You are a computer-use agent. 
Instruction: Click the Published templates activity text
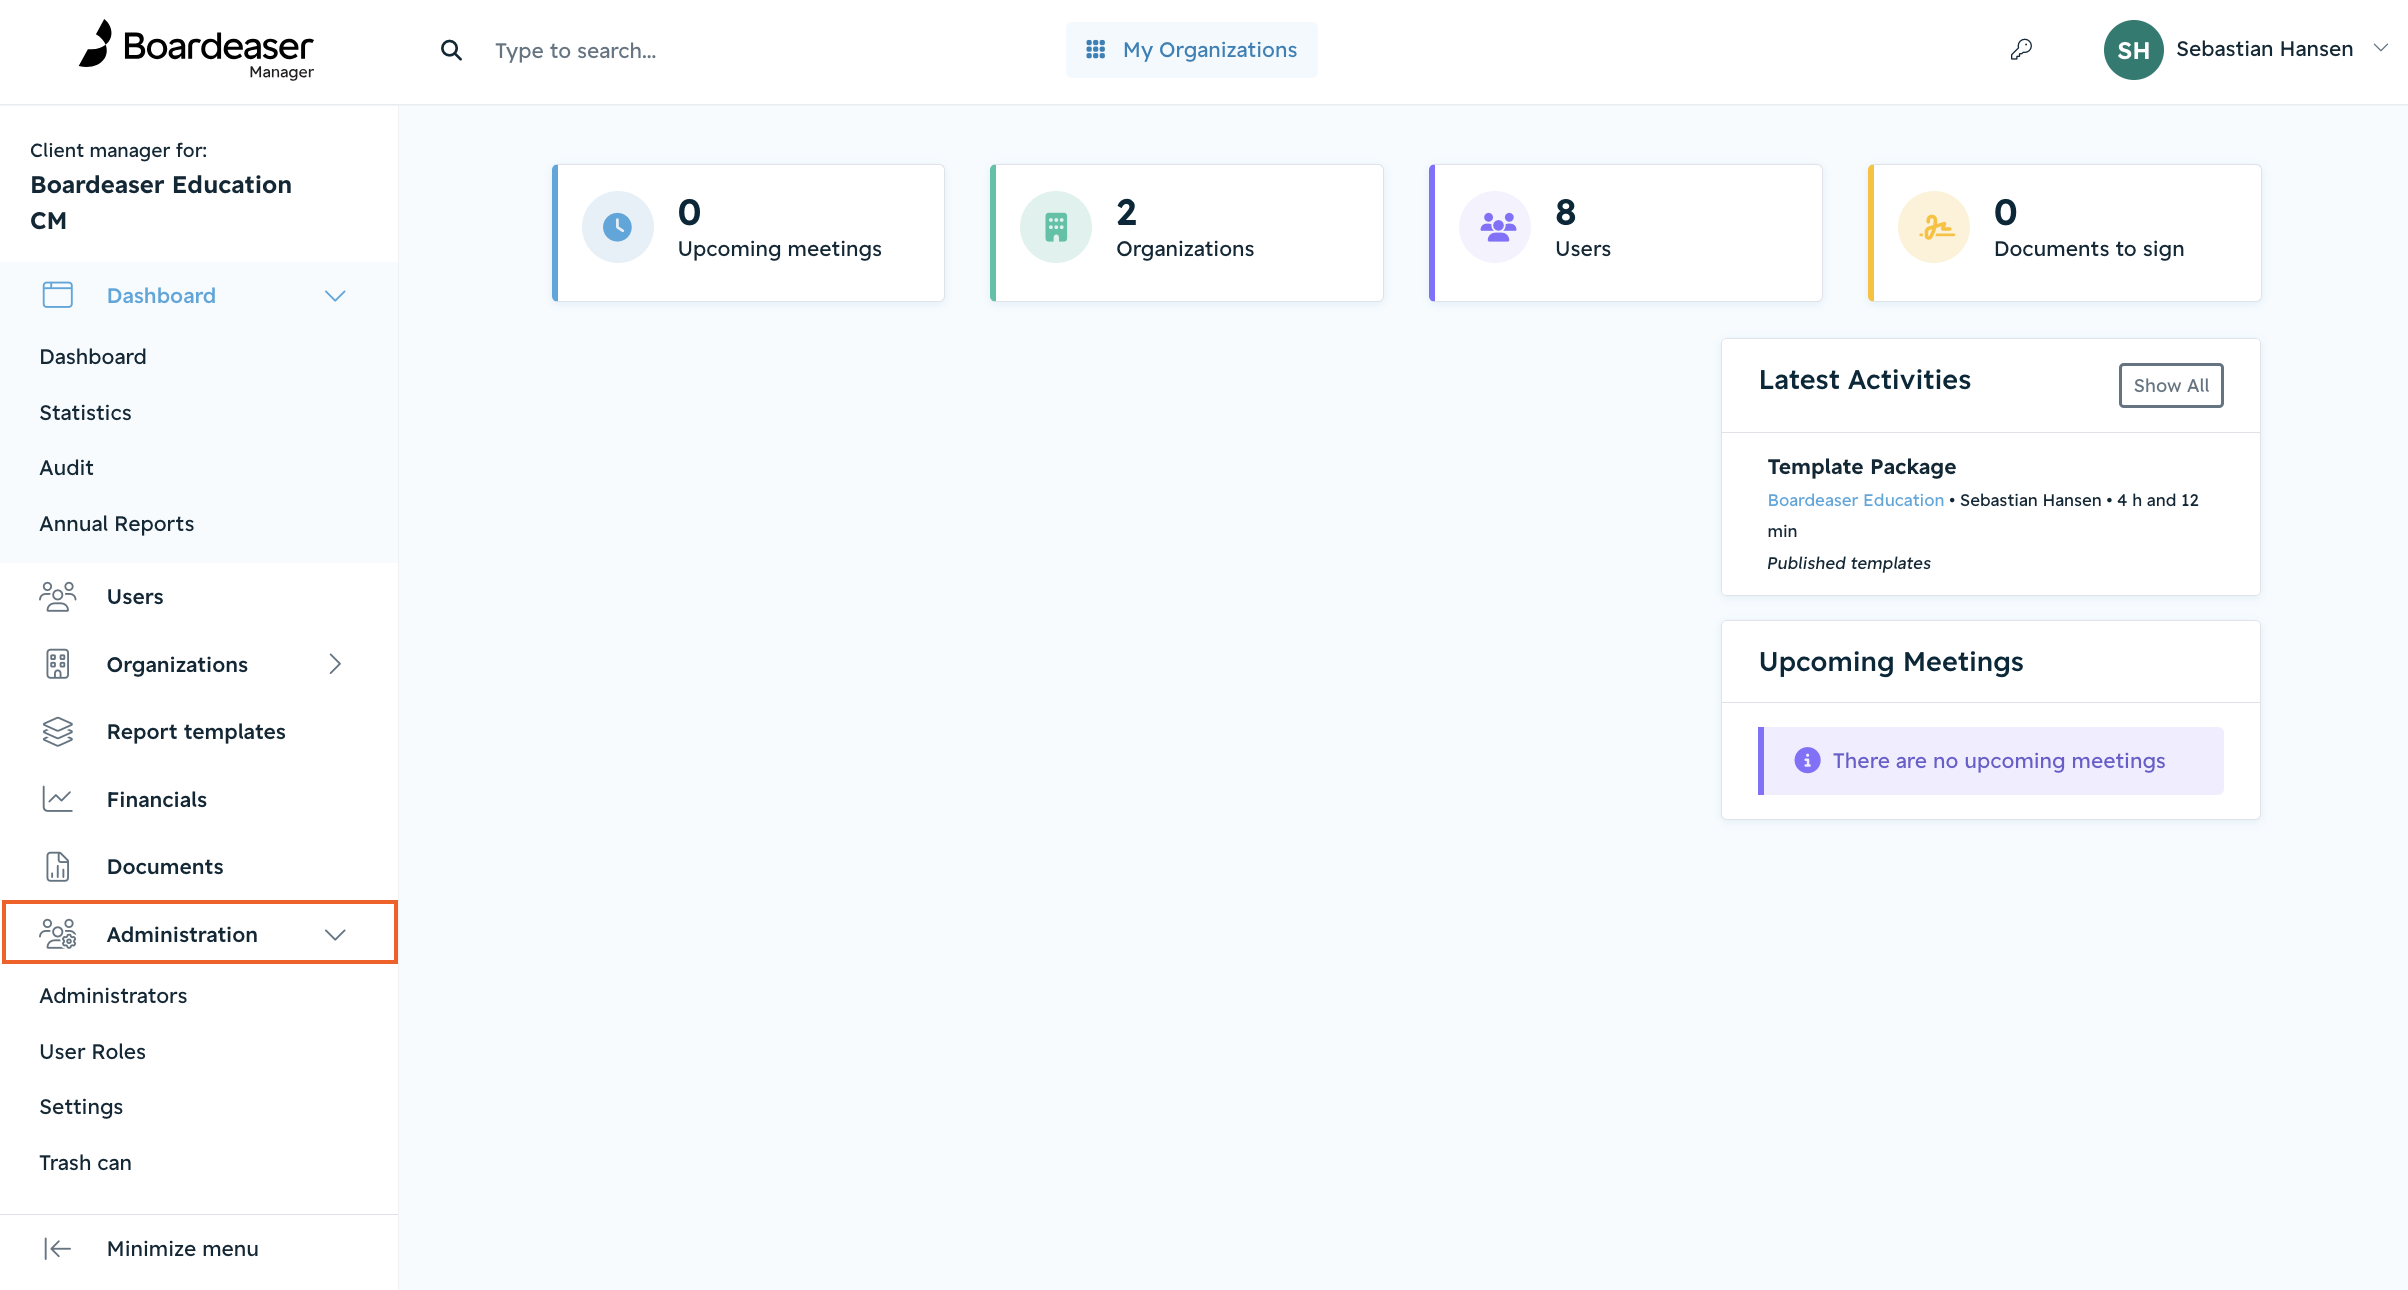(1848, 563)
